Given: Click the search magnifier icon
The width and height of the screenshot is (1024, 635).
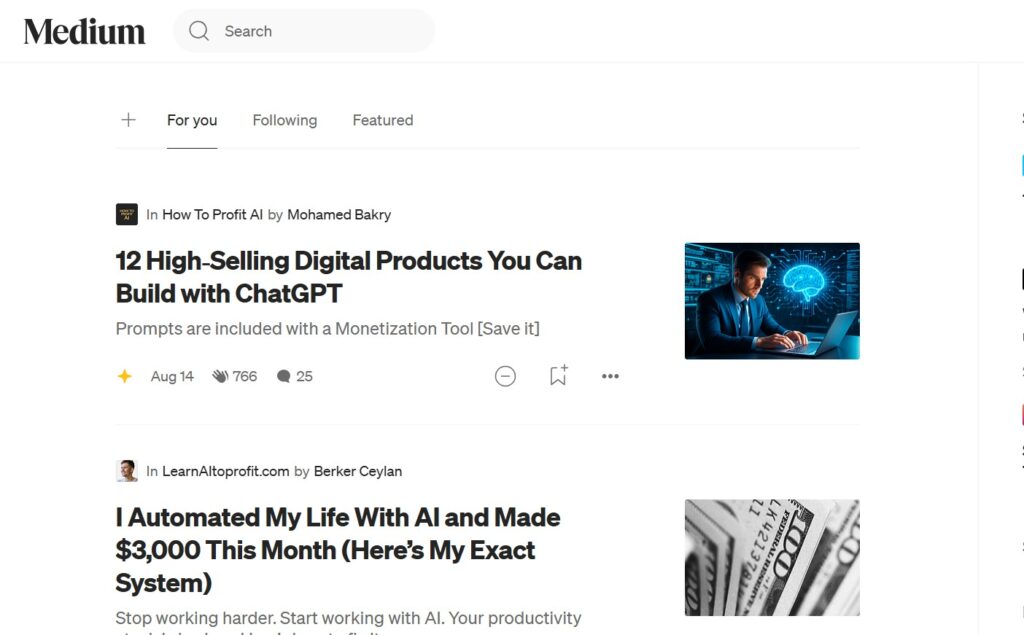Looking at the screenshot, I should [199, 31].
